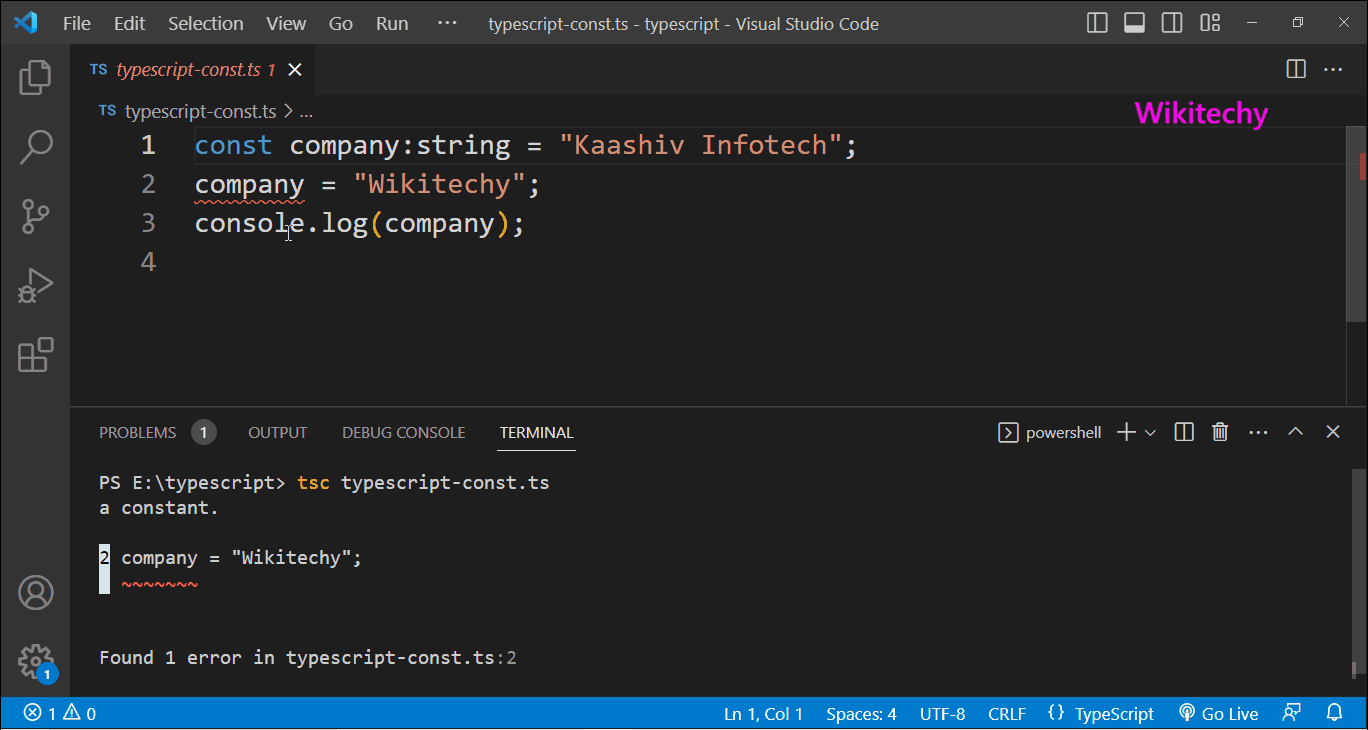Open the Source Control view

click(x=35, y=216)
